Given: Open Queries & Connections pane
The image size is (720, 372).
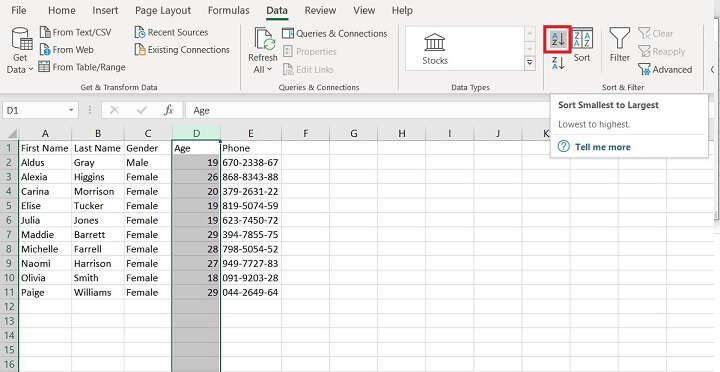Looking at the screenshot, I should 335,34.
